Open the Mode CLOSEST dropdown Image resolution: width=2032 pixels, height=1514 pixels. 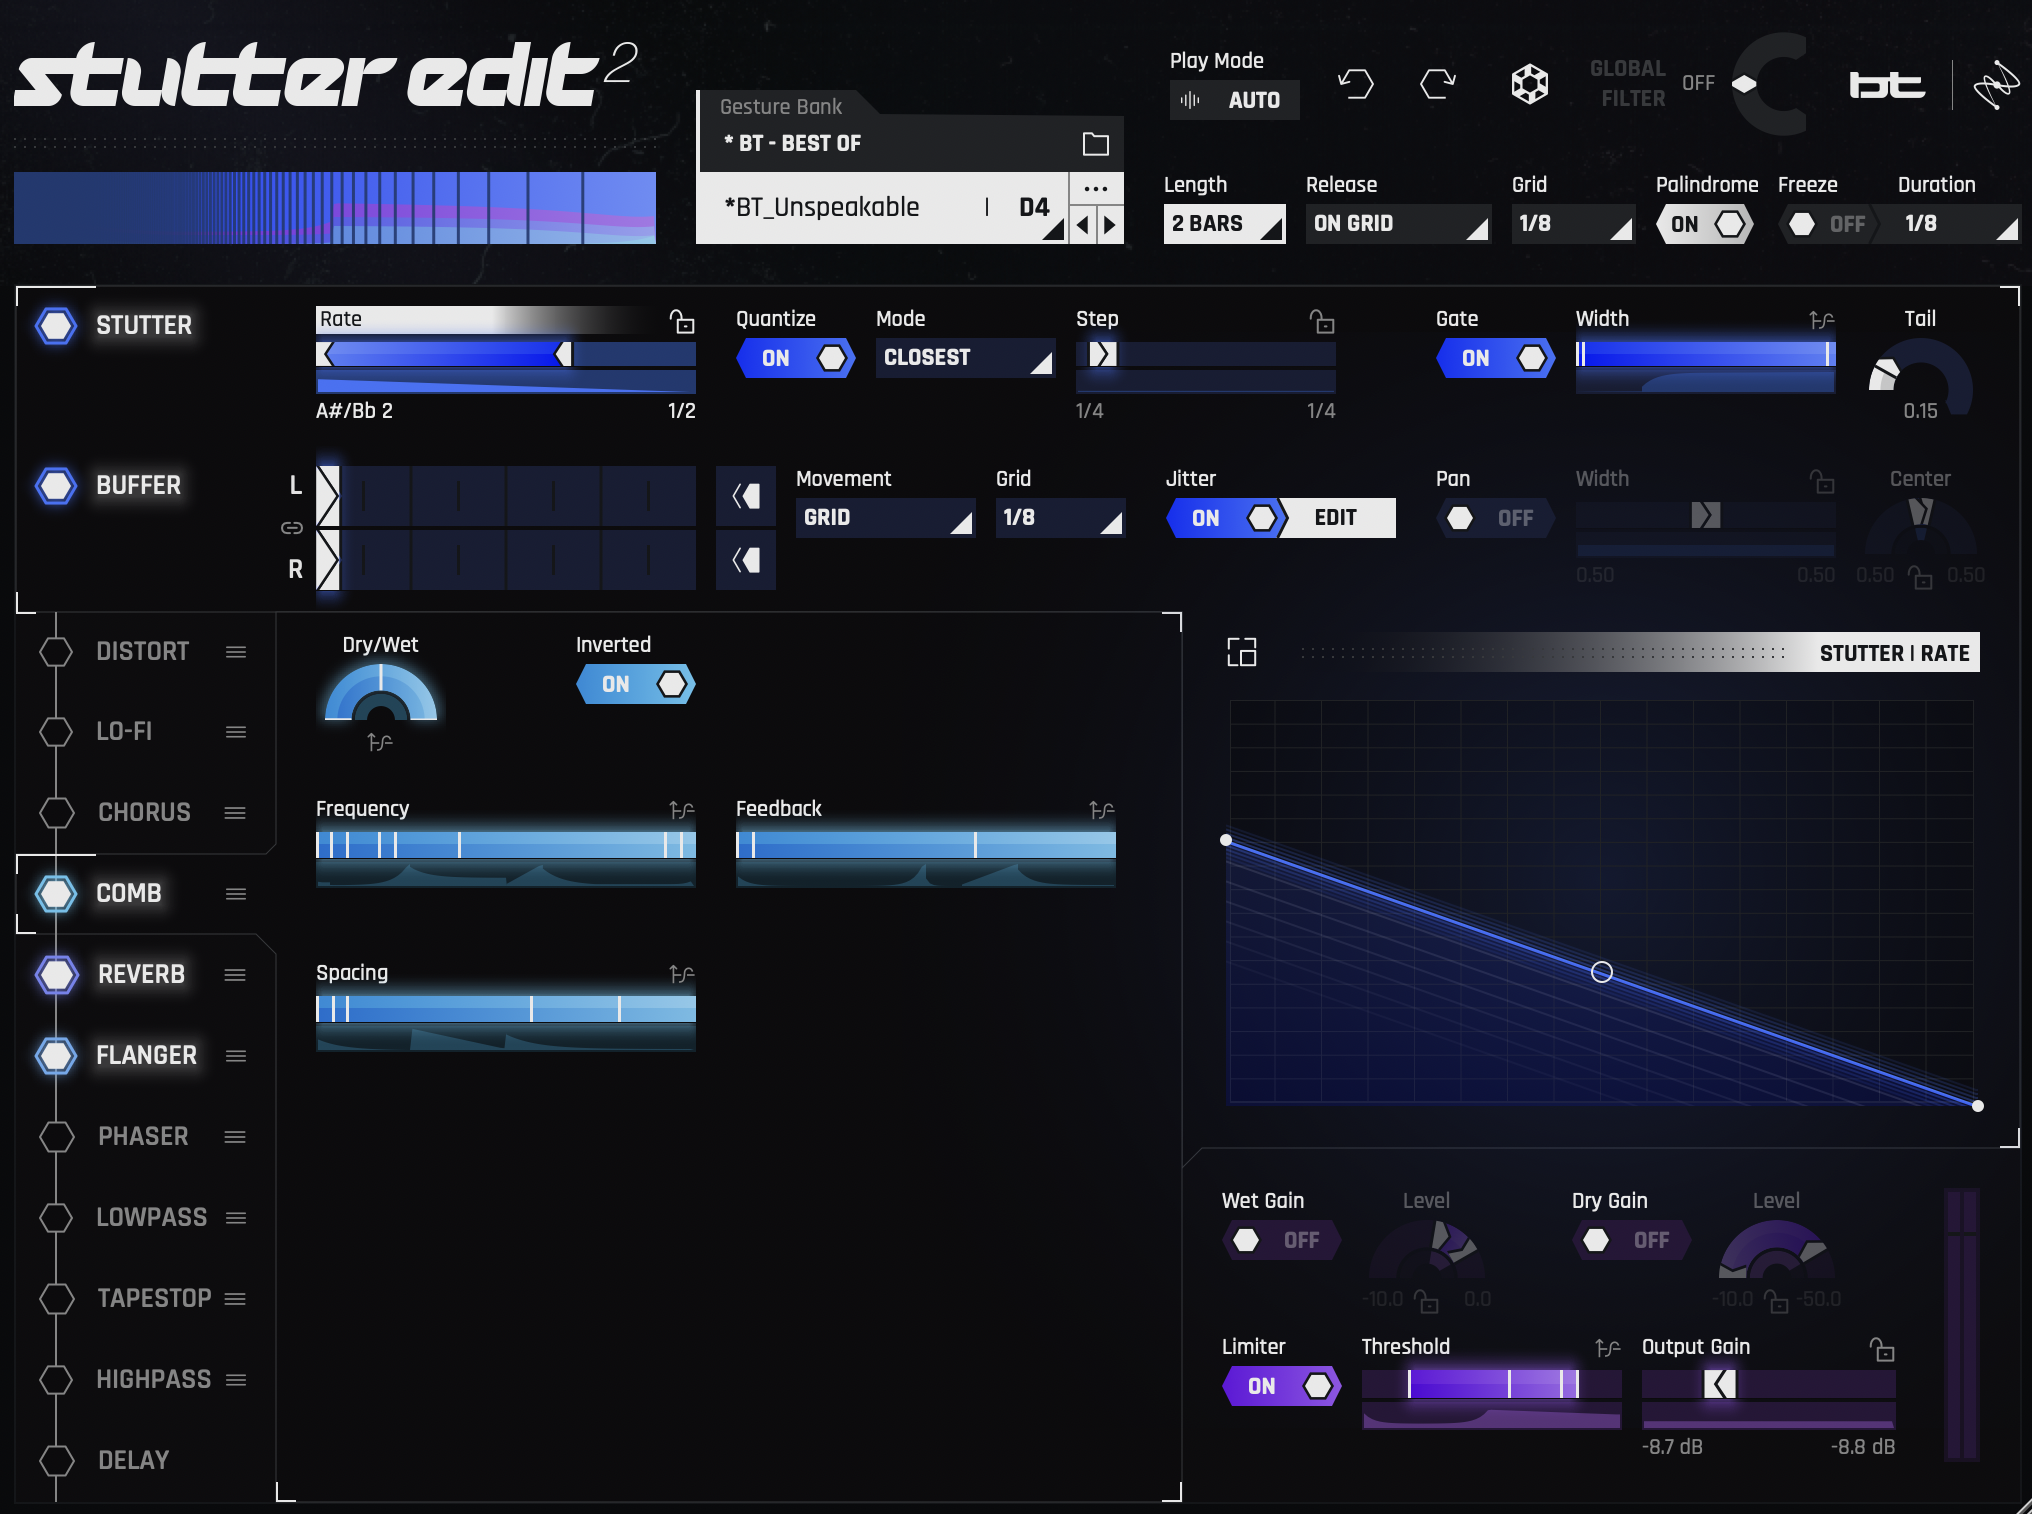pyautogui.click(x=966, y=358)
